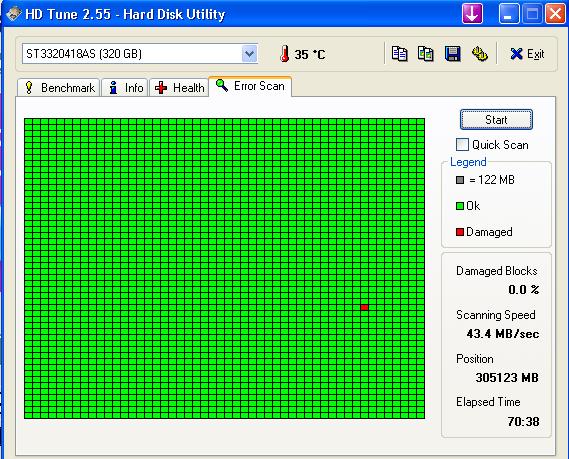The width and height of the screenshot is (569, 459).
Task: Click the copy text to clipboard icon
Action: 399,54
